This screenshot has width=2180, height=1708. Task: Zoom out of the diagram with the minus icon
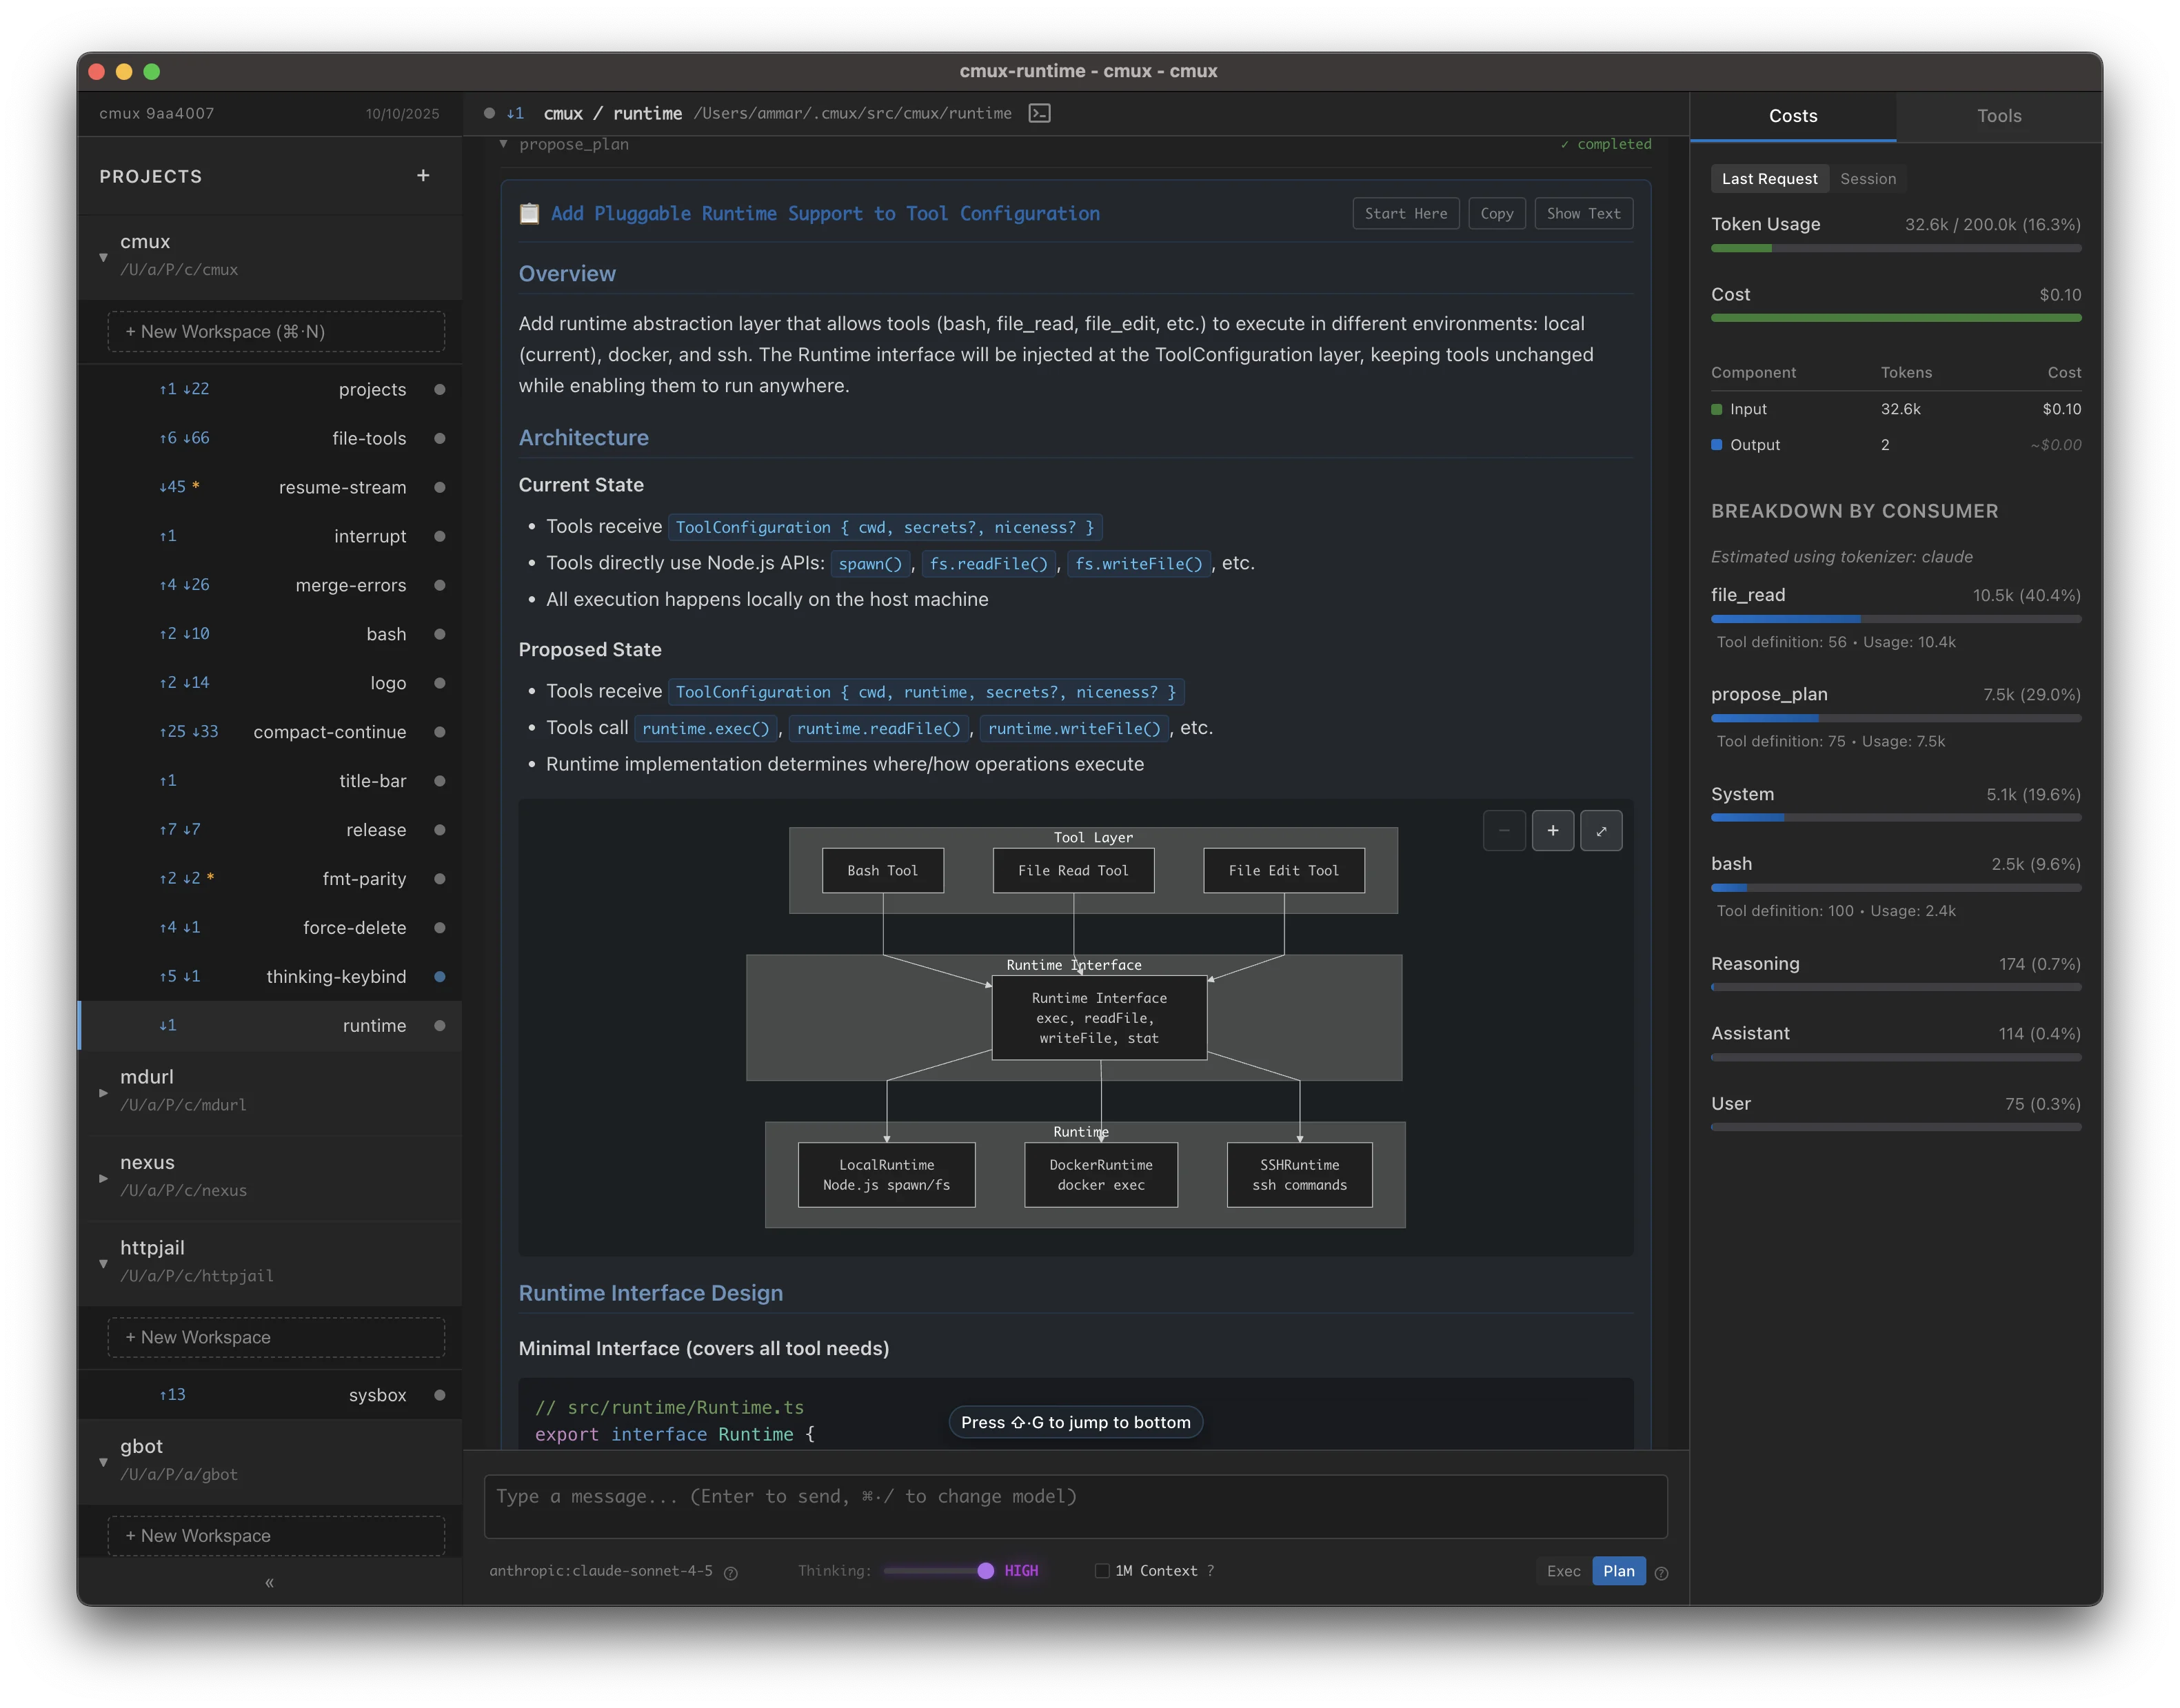[1504, 830]
